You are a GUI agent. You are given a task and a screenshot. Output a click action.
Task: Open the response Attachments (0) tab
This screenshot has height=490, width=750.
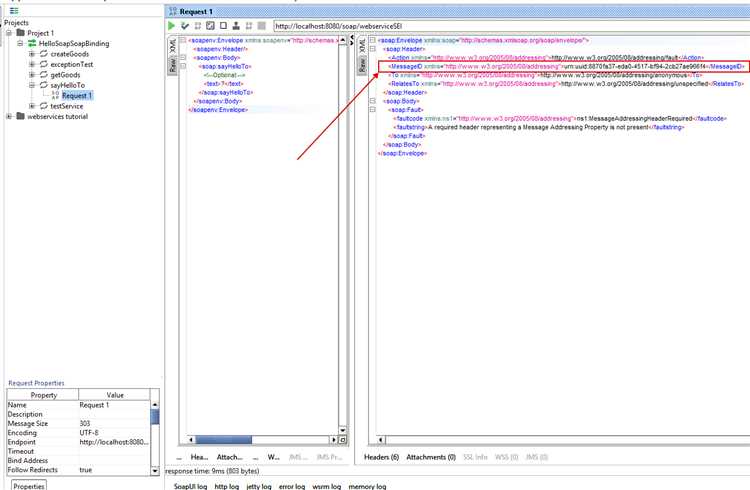point(431,457)
